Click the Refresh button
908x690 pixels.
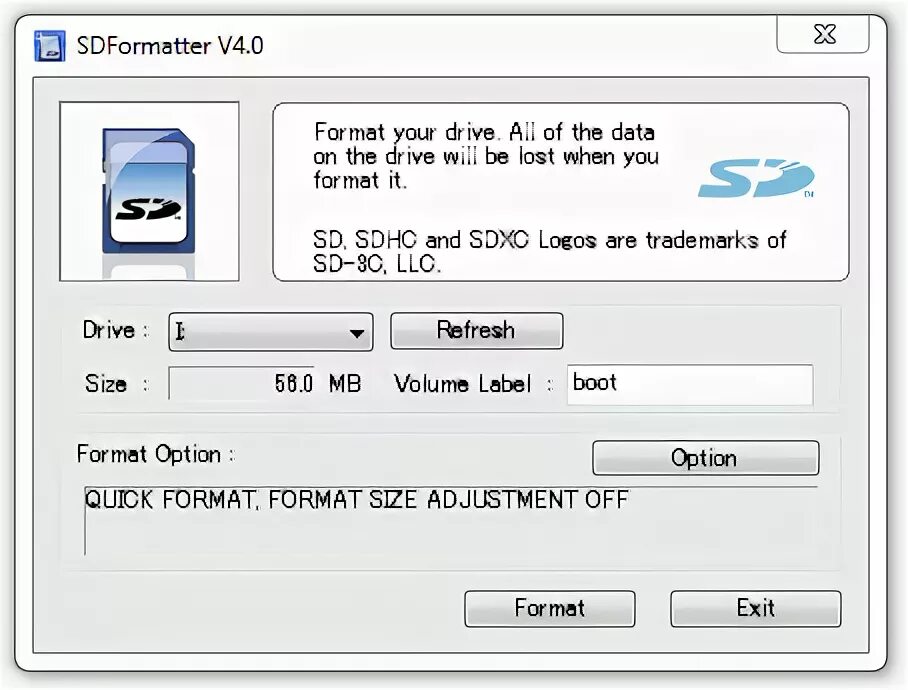pos(477,331)
